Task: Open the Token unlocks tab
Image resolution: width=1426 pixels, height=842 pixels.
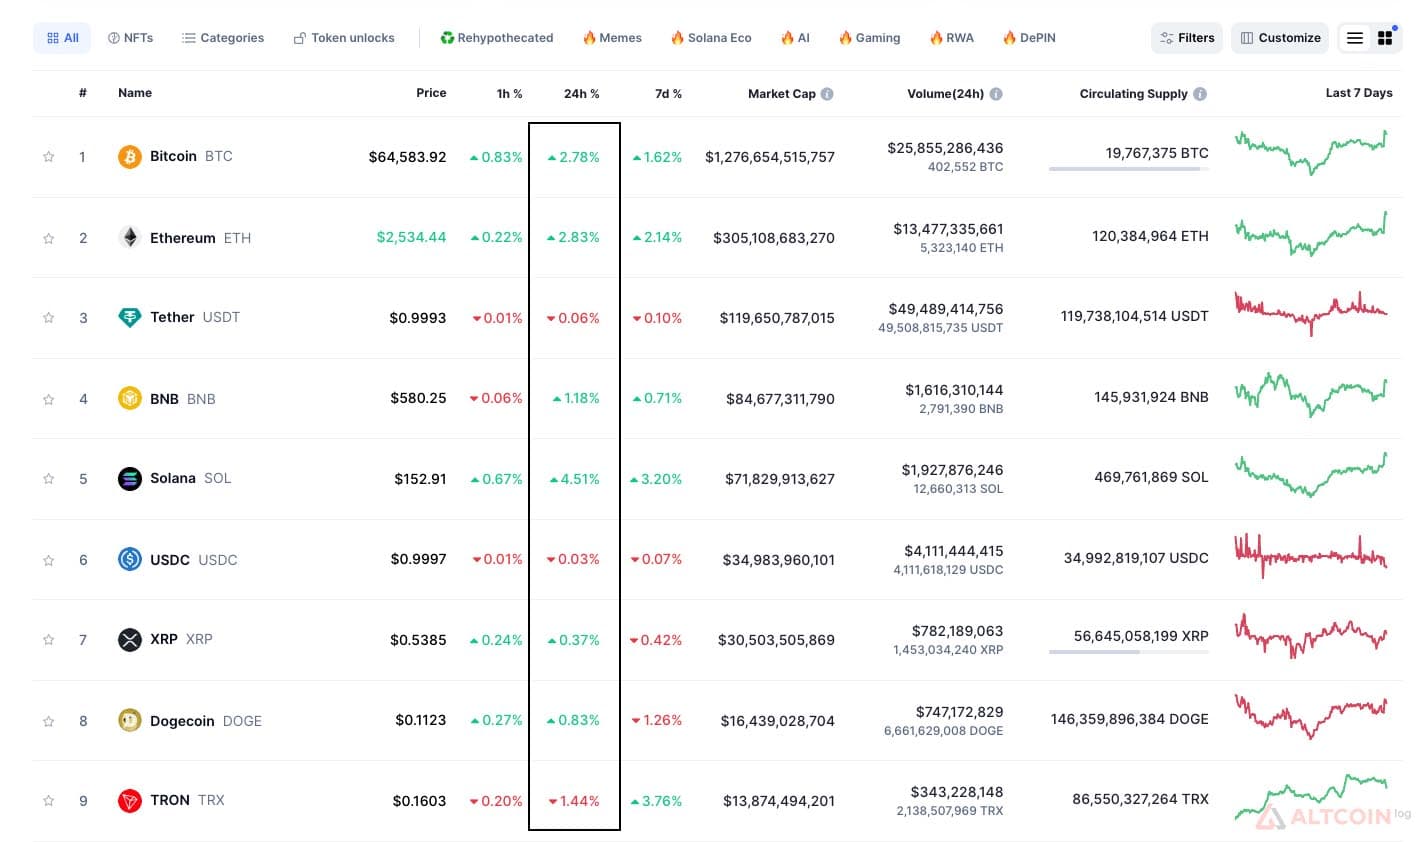Action: coord(344,38)
